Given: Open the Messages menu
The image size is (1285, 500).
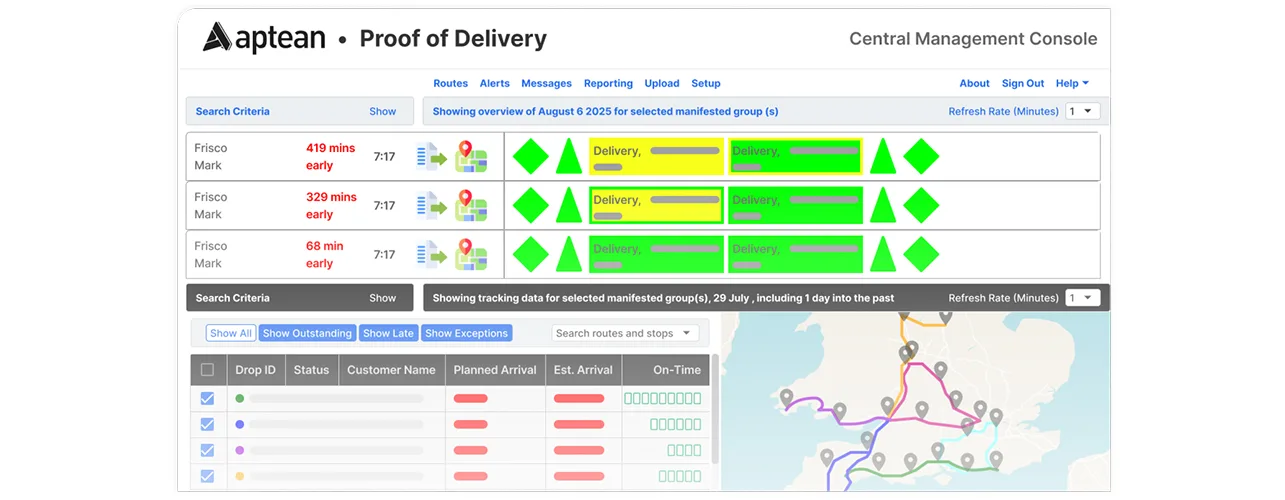Looking at the screenshot, I should 547,84.
